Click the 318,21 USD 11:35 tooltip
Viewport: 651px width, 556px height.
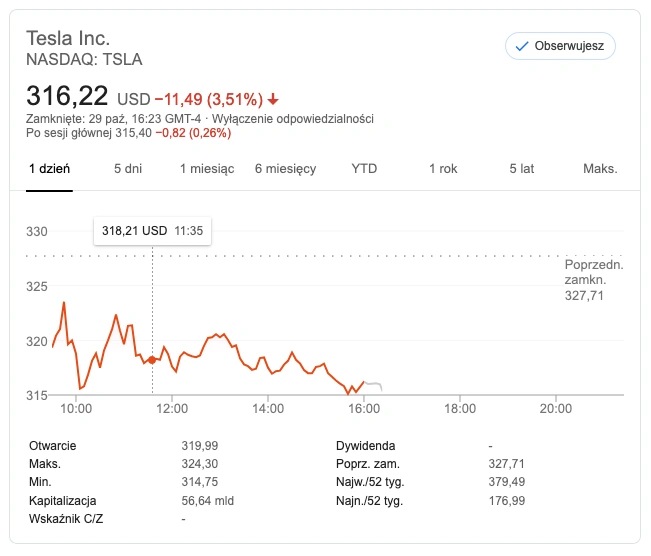[x=152, y=231]
